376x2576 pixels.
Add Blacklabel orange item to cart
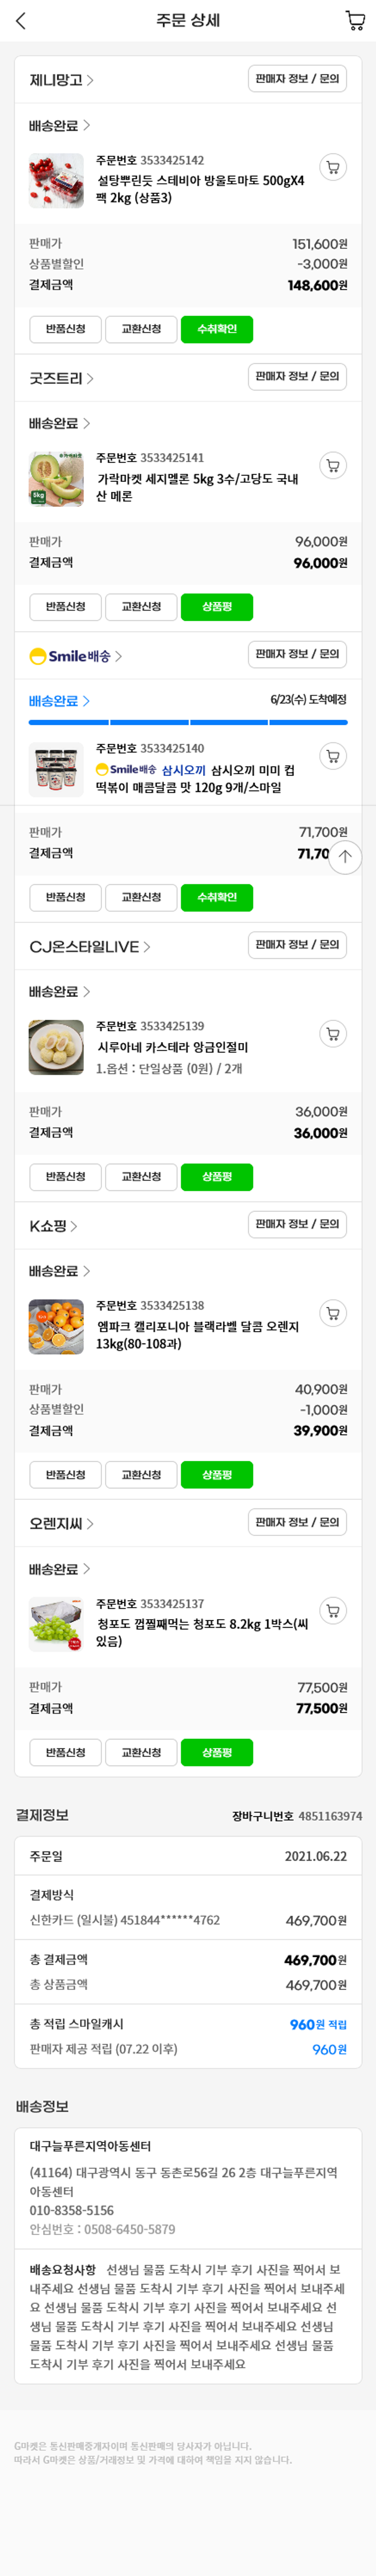coord(333,1313)
